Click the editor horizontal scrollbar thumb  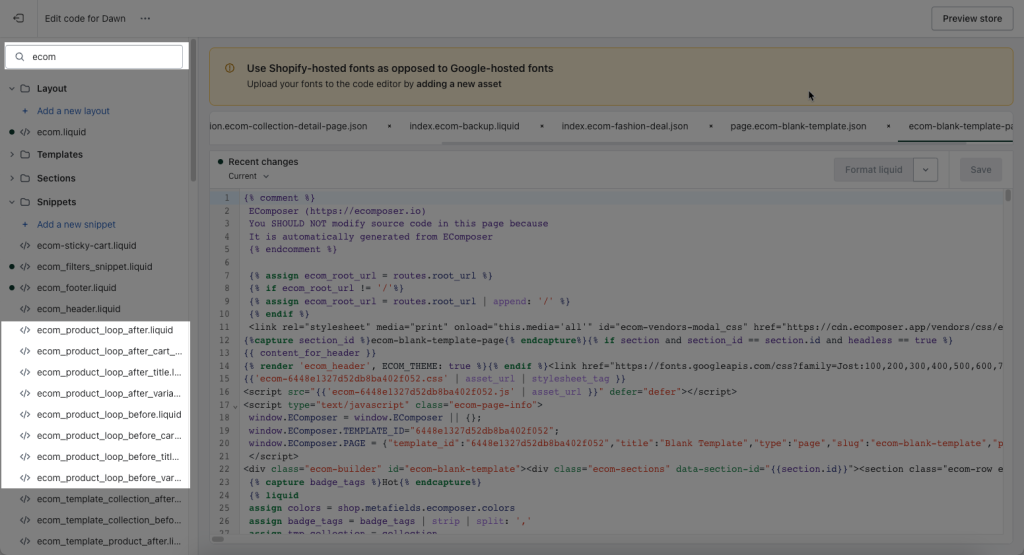[217, 539]
